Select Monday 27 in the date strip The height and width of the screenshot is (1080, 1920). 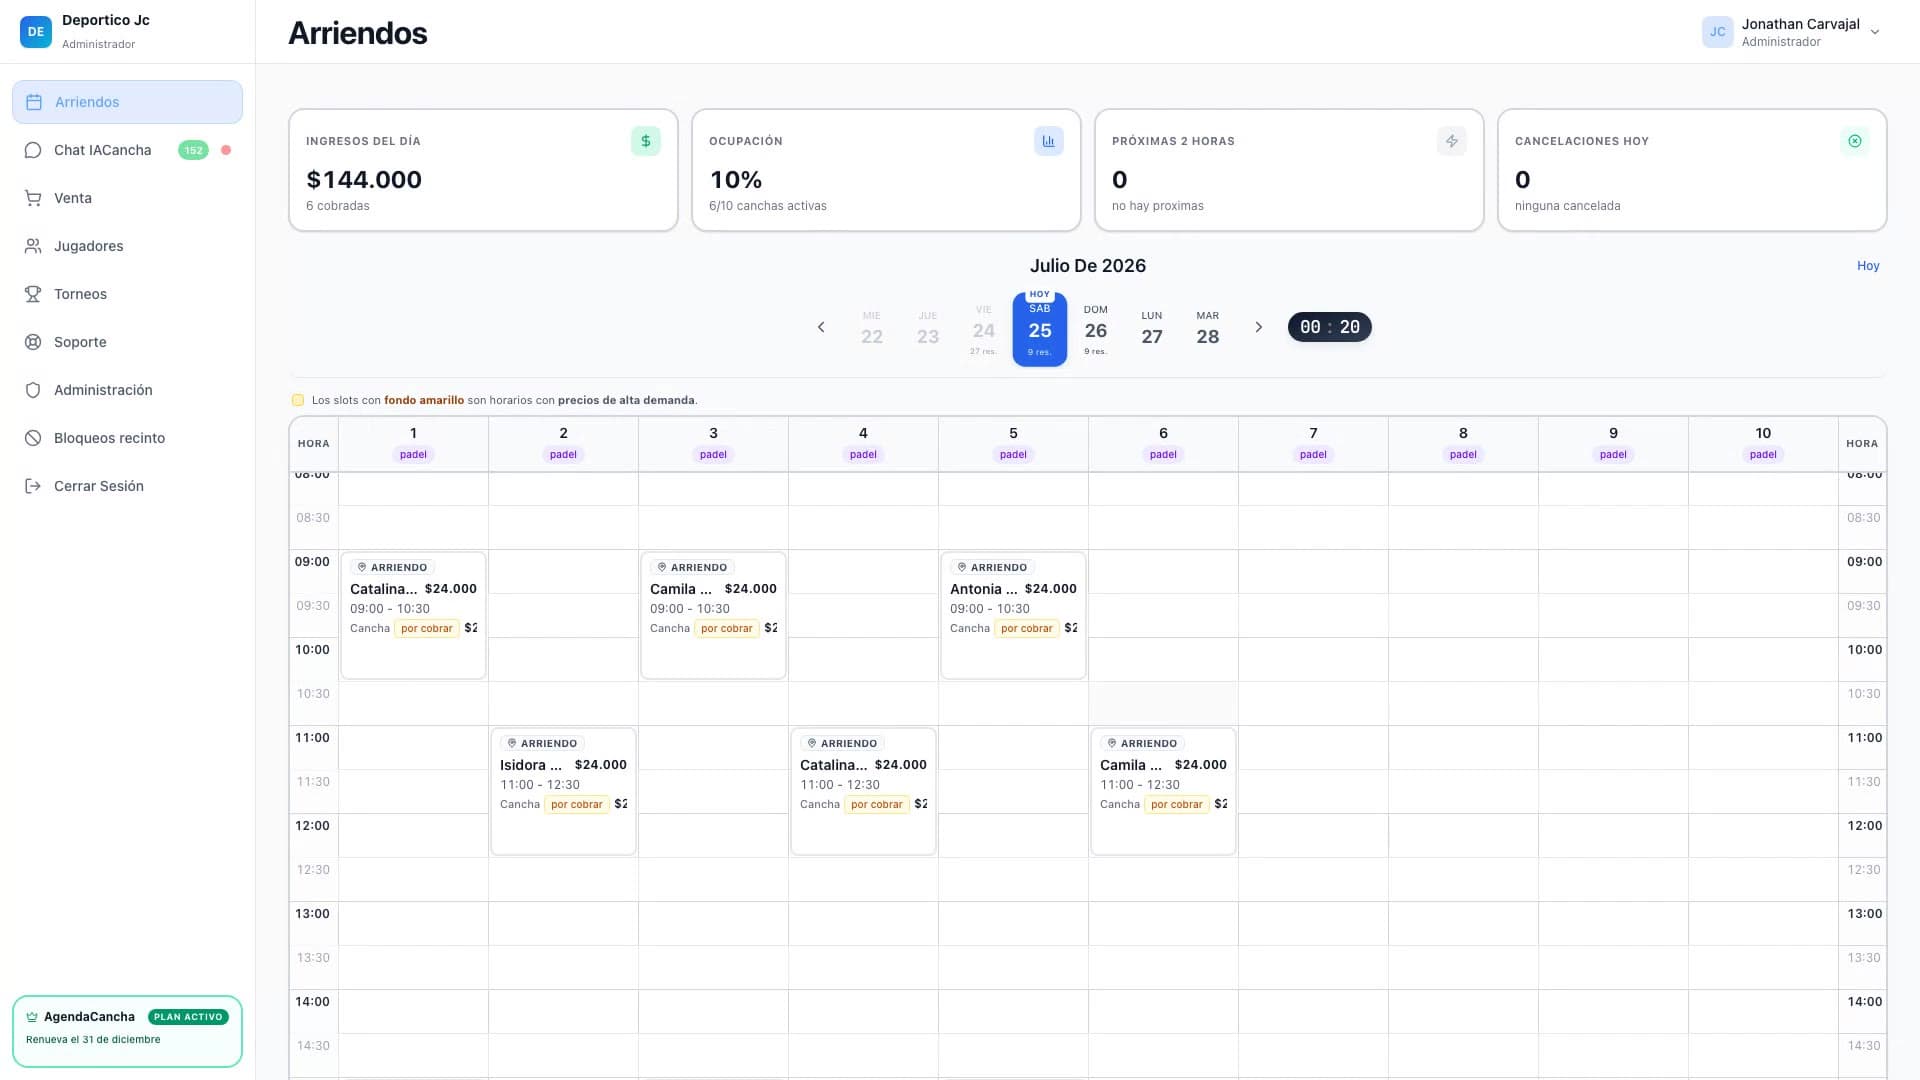(1152, 329)
